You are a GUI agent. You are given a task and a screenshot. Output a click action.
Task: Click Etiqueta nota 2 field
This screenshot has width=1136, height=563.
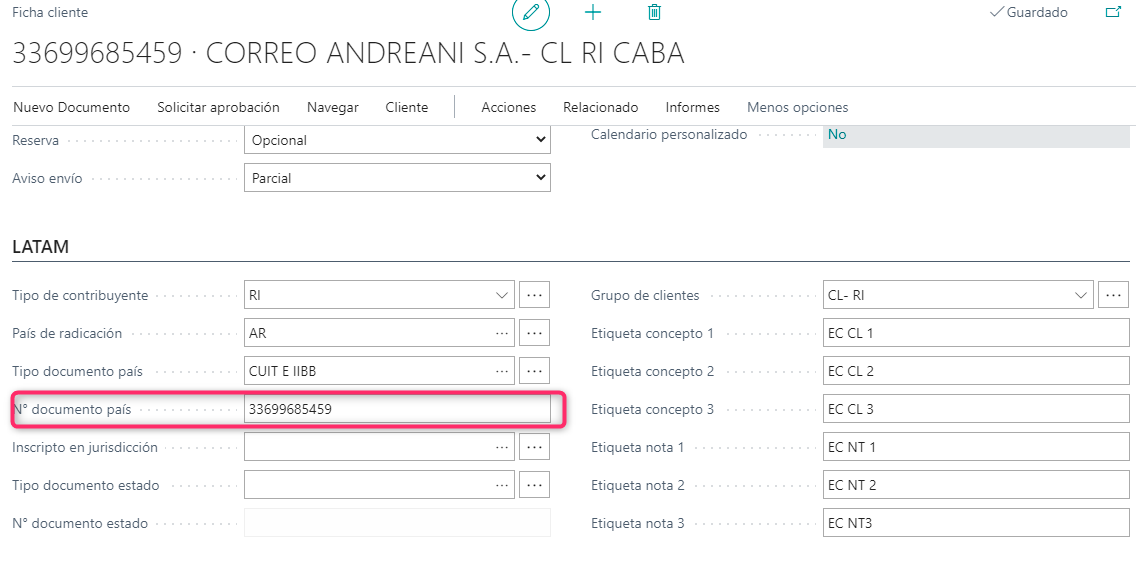976,485
